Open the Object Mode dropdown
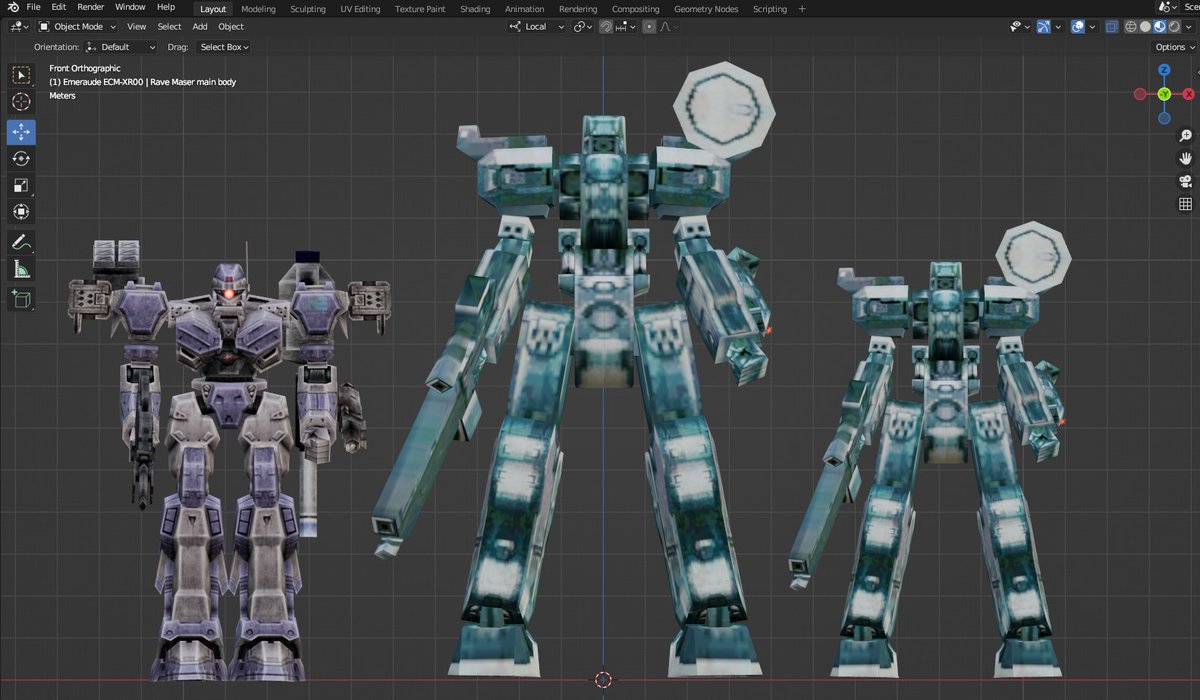 [77, 27]
